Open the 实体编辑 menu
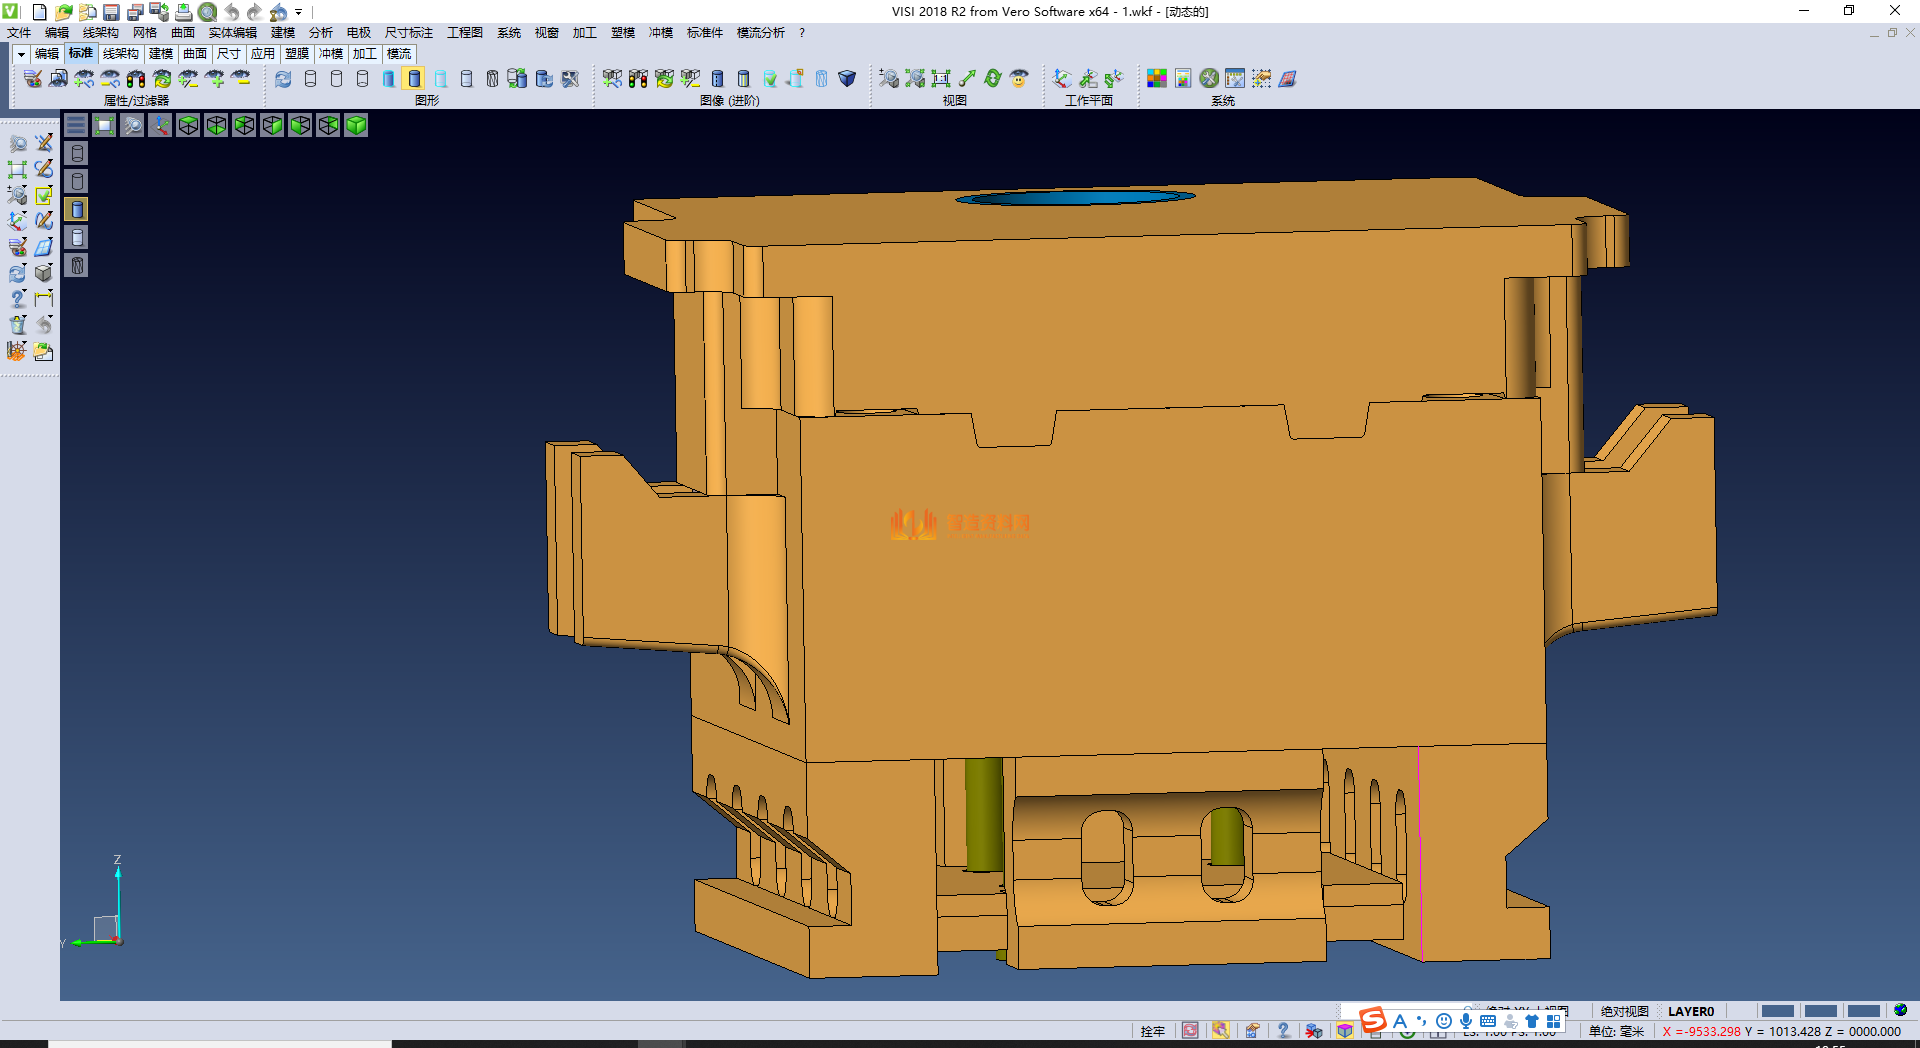 tap(232, 33)
